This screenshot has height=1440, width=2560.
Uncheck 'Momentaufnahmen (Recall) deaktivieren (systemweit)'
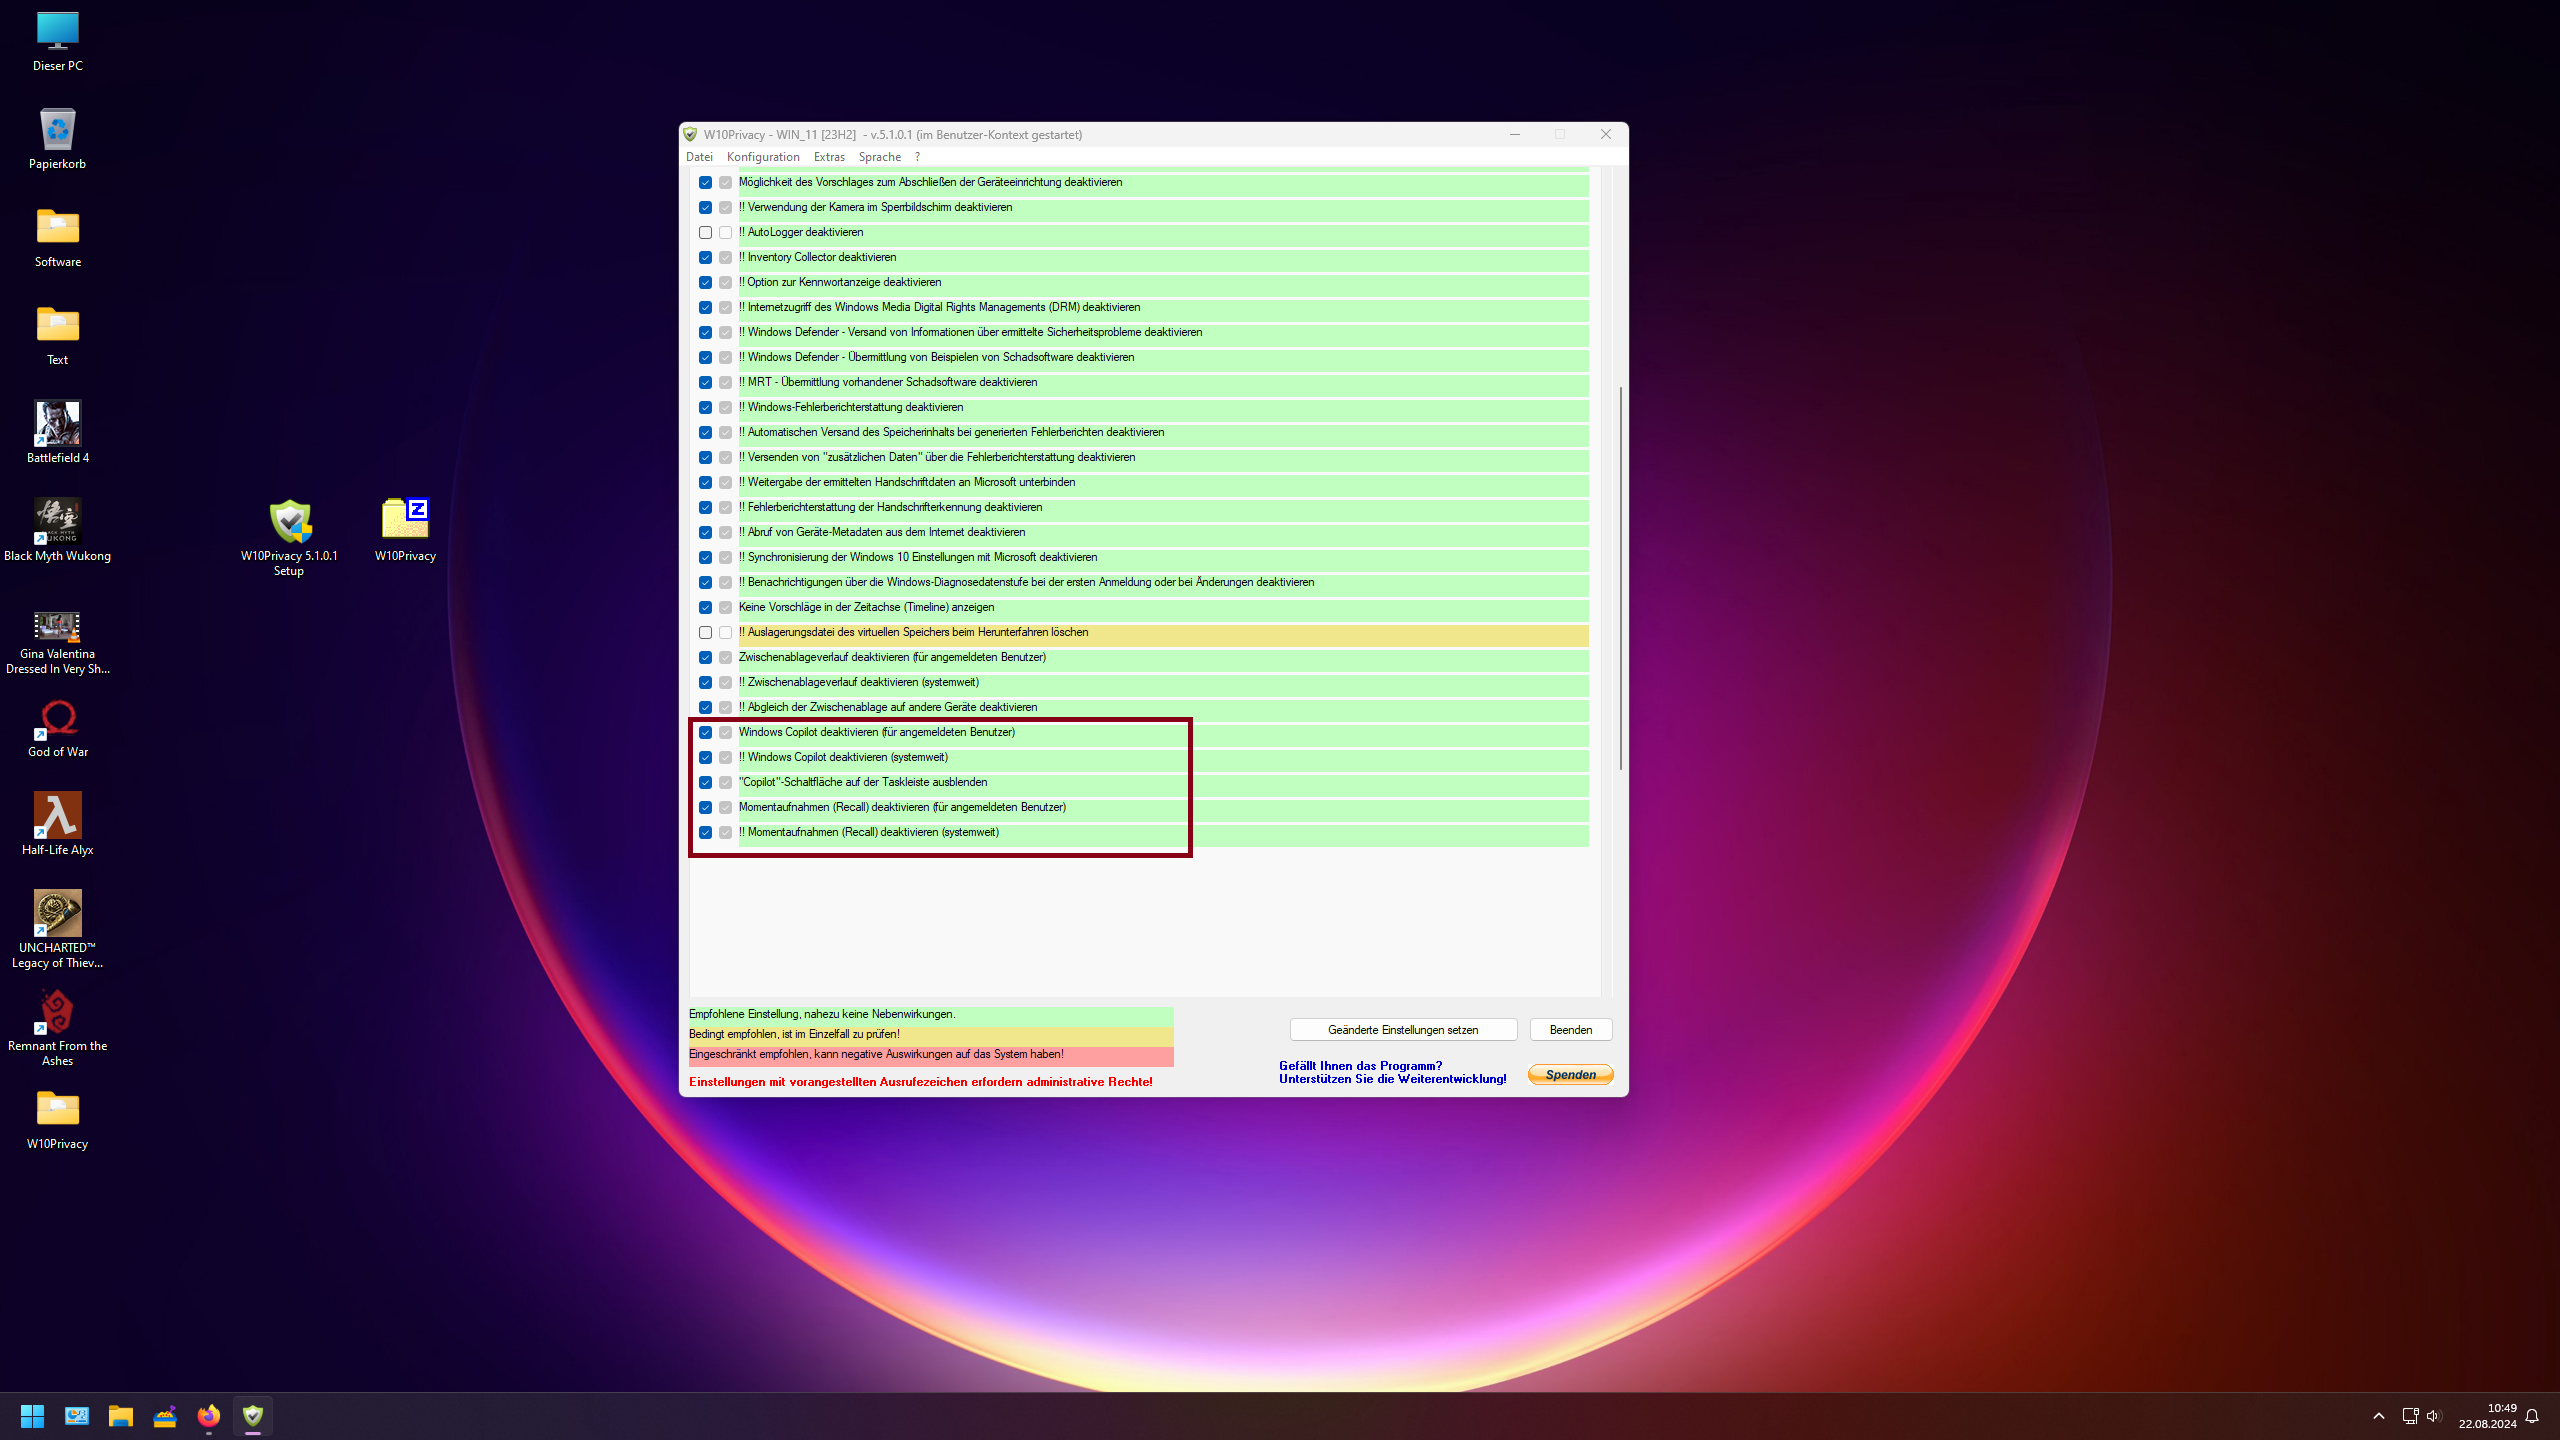[x=706, y=832]
